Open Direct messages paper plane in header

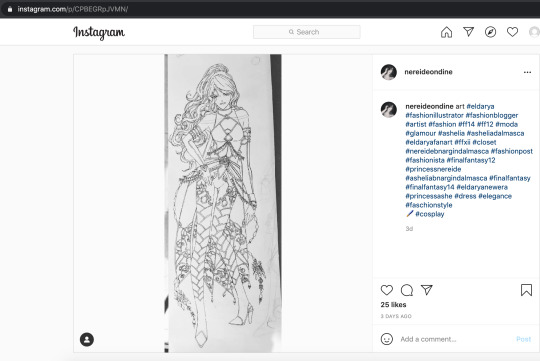[x=468, y=32]
